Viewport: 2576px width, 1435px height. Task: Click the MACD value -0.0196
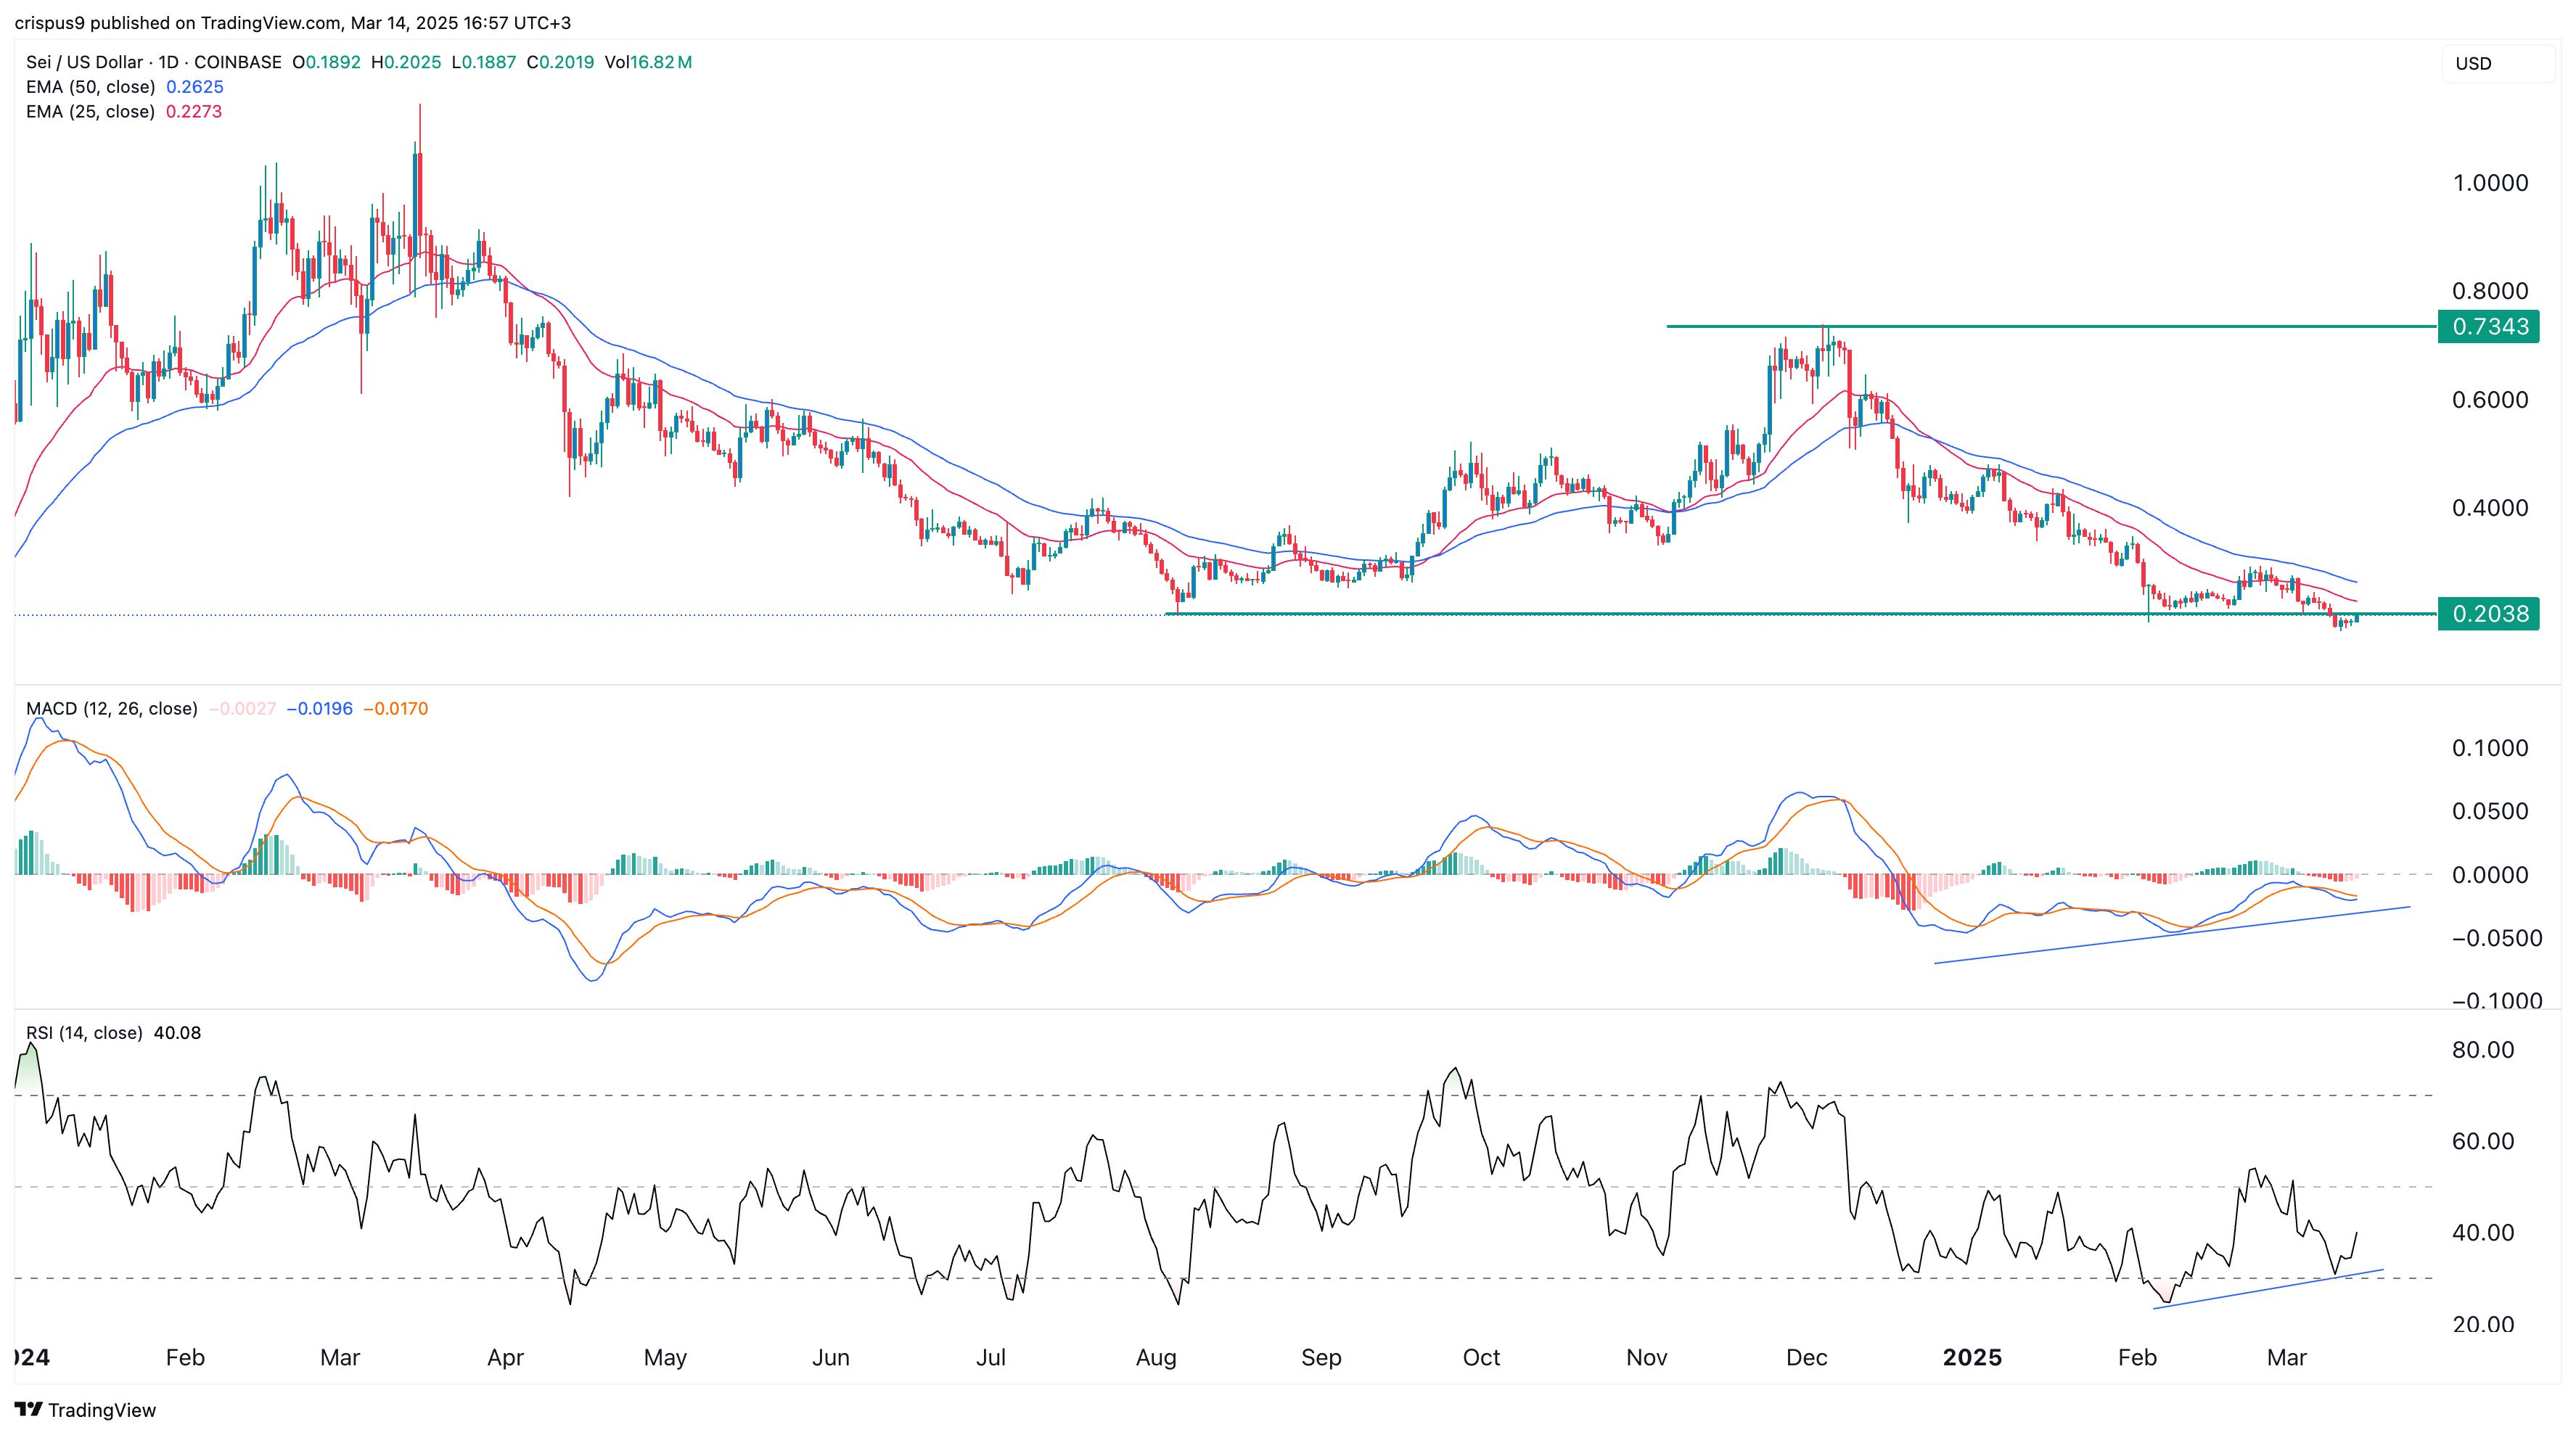(320, 709)
